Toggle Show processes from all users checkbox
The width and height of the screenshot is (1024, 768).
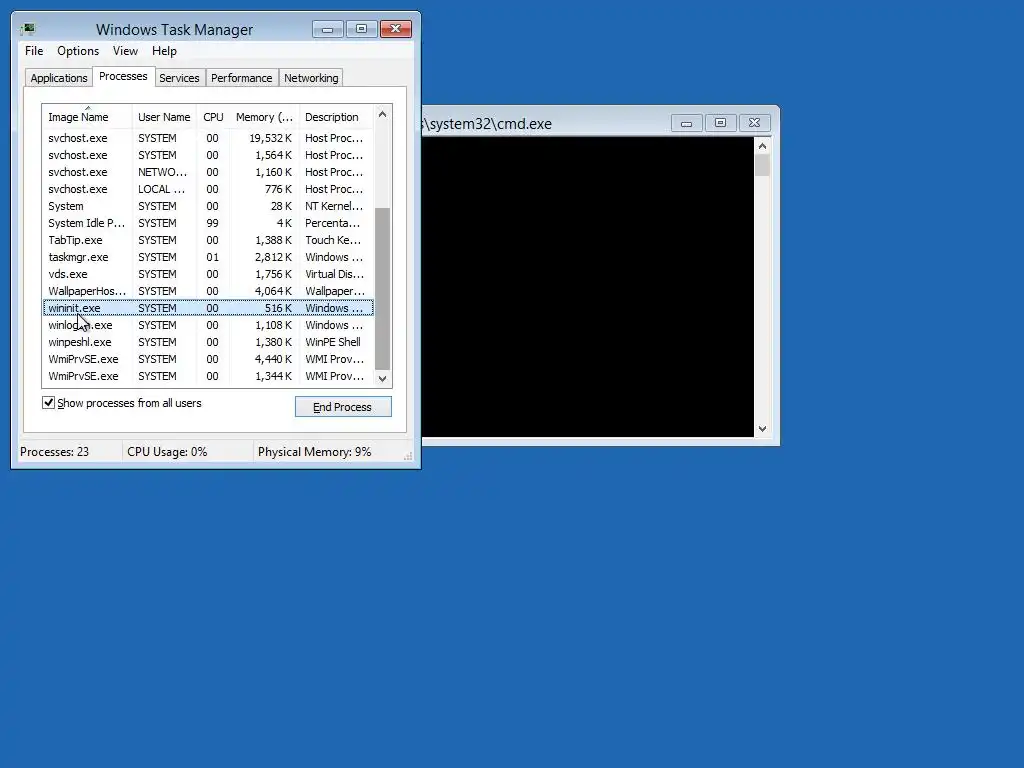tap(48, 402)
